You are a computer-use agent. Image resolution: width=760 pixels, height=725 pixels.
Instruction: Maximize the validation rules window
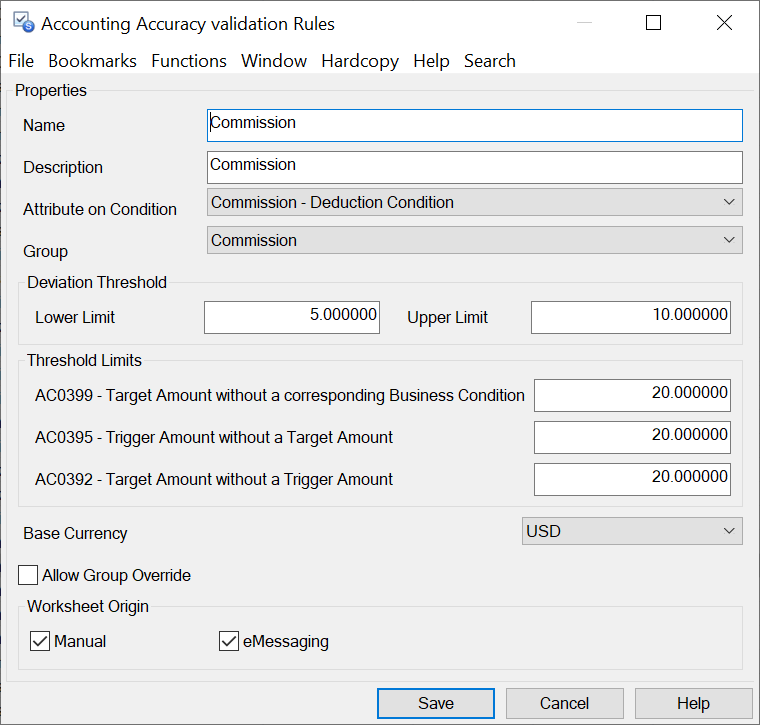[653, 23]
